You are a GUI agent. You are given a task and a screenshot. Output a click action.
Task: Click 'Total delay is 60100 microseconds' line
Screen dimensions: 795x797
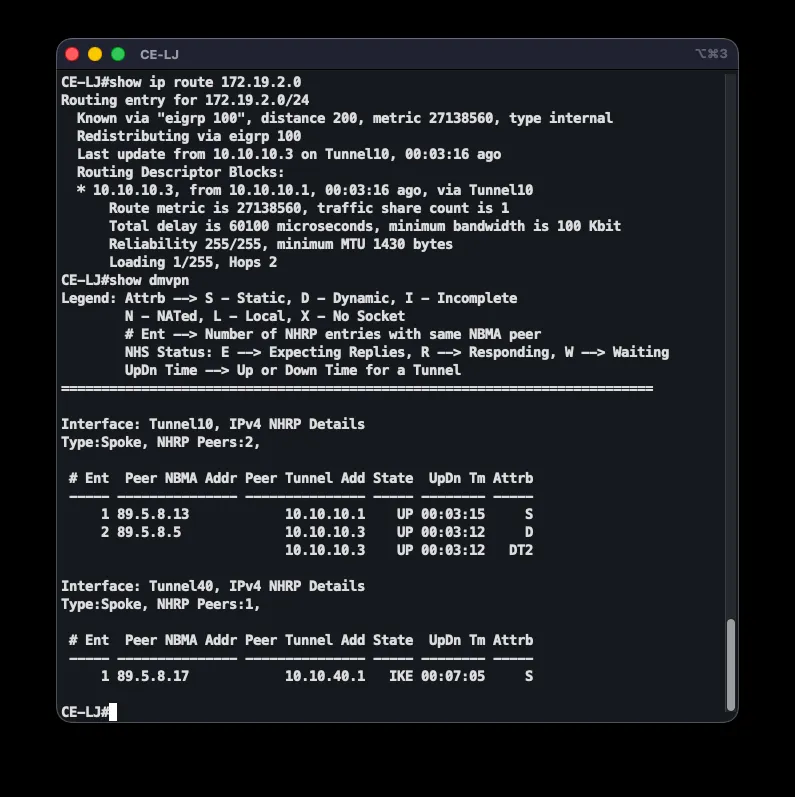click(364, 226)
